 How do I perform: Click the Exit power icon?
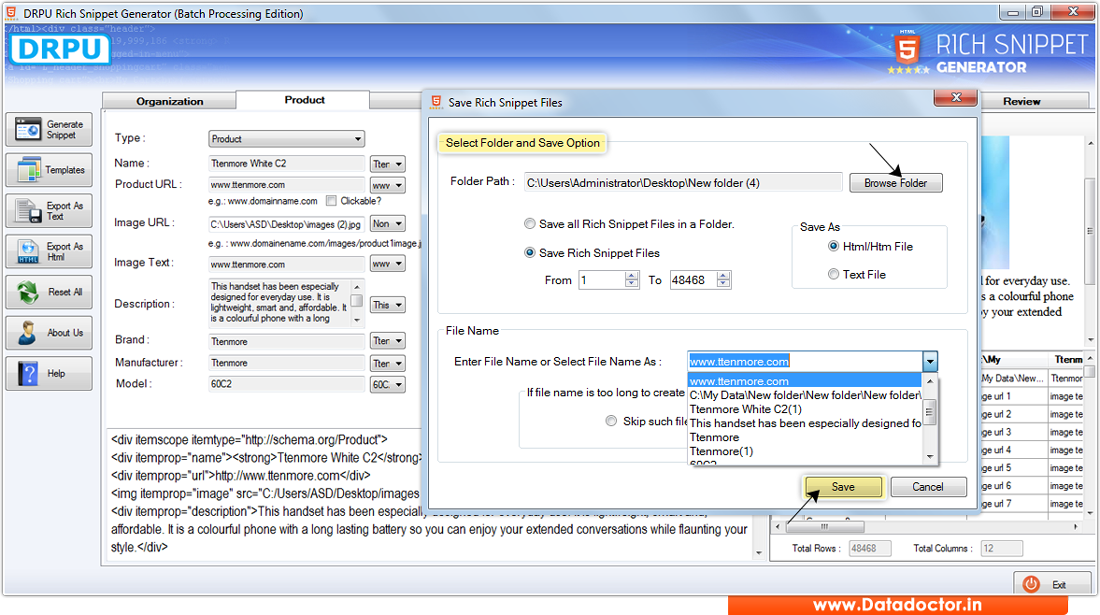coord(1031,584)
